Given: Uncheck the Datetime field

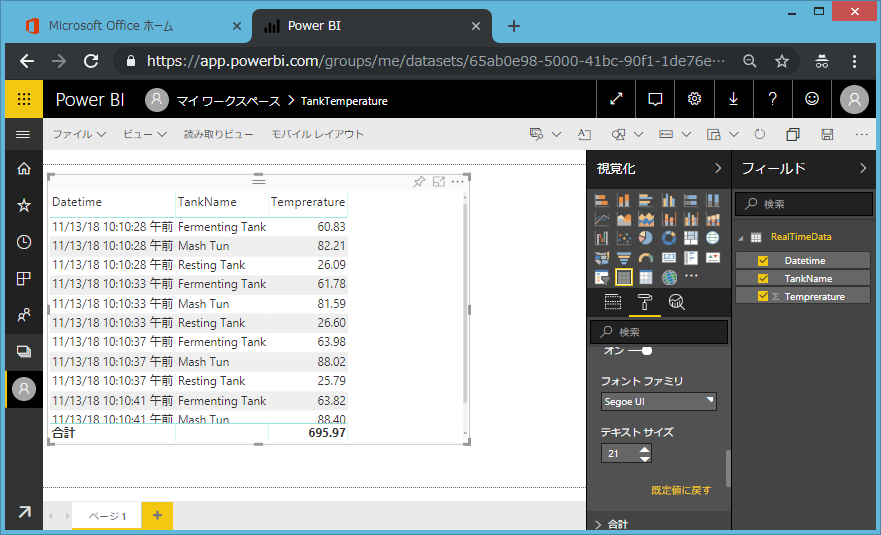Looking at the screenshot, I should [x=763, y=261].
